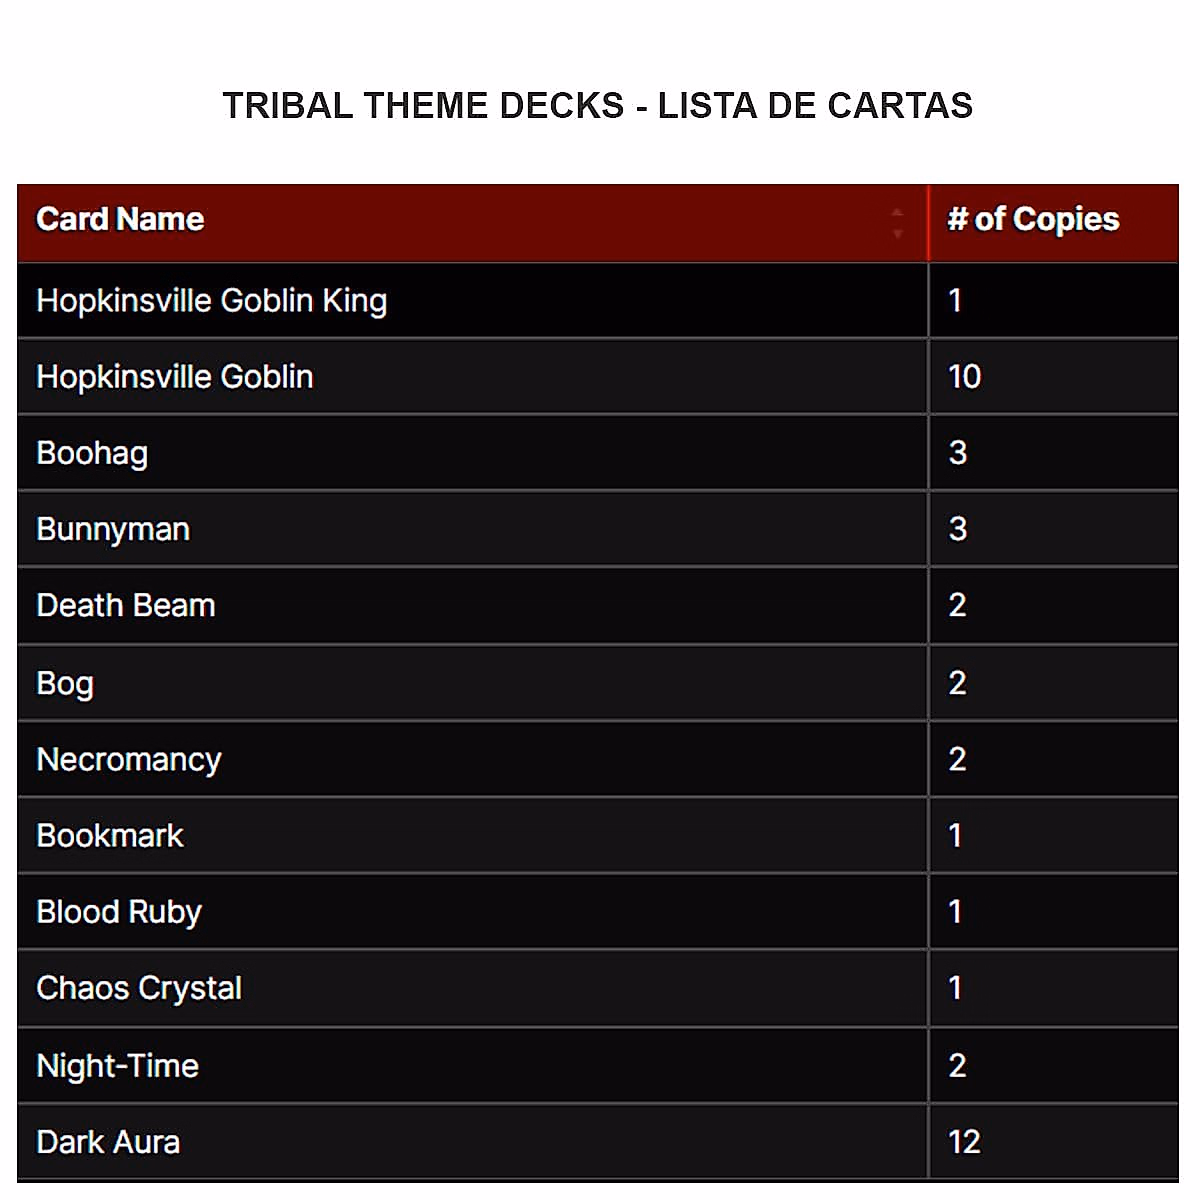
Task: Click the Night-Time card name
Action: click(118, 1066)
